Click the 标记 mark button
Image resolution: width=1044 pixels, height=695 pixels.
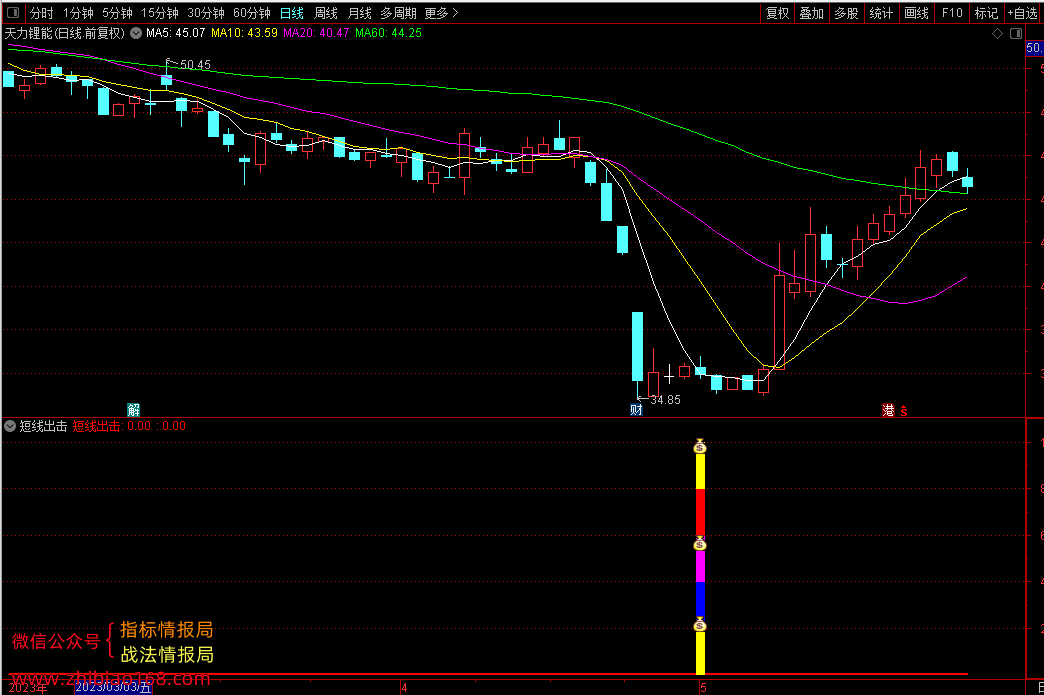click(986, 13)
